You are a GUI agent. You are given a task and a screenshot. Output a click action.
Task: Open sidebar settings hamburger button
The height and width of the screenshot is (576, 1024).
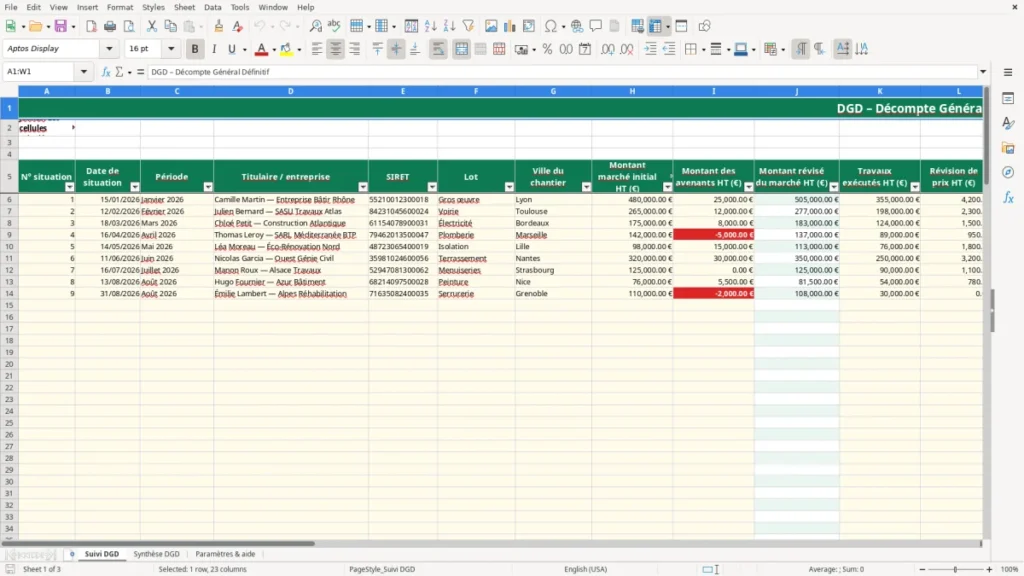tap(1008, 72)
